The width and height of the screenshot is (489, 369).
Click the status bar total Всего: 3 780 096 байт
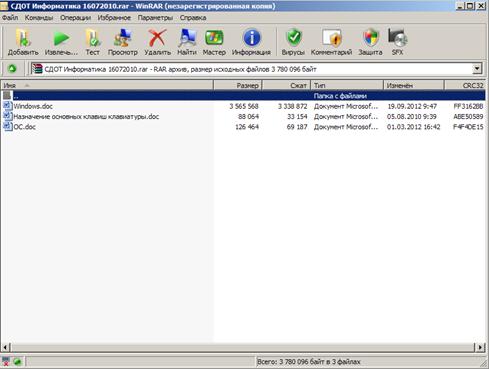[x=309, y=362]
